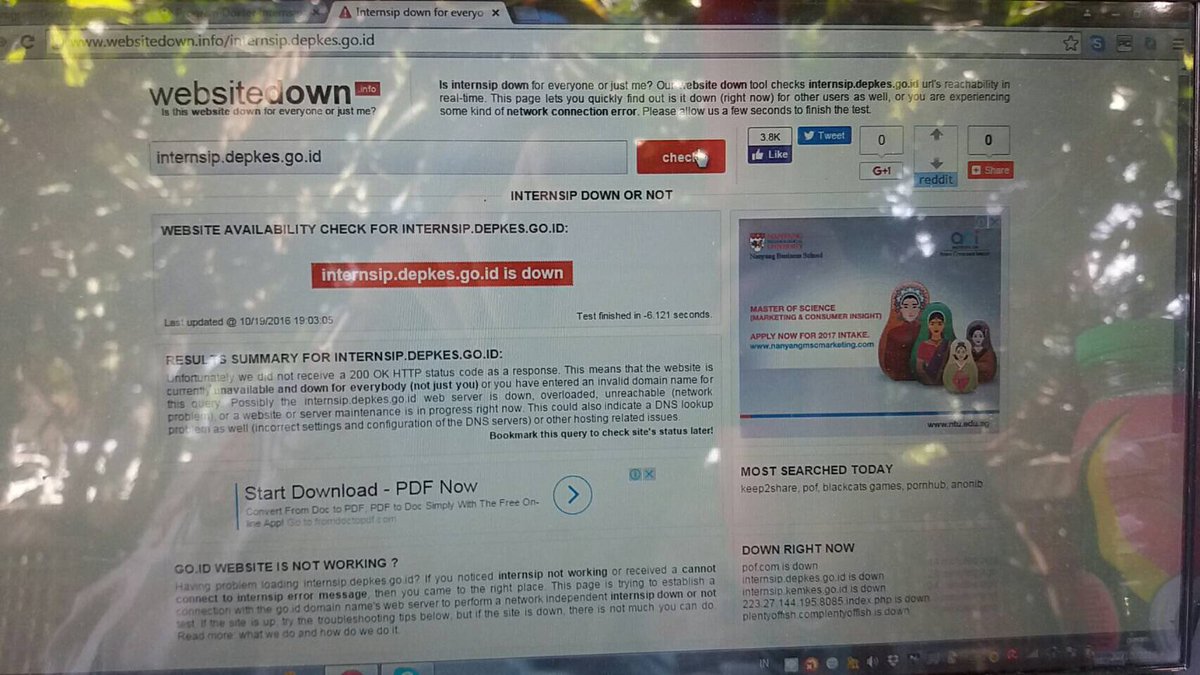Click the red X tray icon
This screenshot has height=675, width=1200.
tap(811, 662)
